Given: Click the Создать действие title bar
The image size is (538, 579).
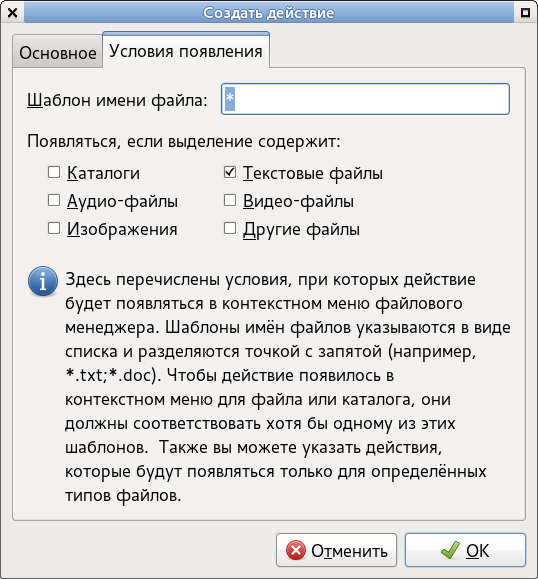Looking at the screenshot, I should [268, 13].
